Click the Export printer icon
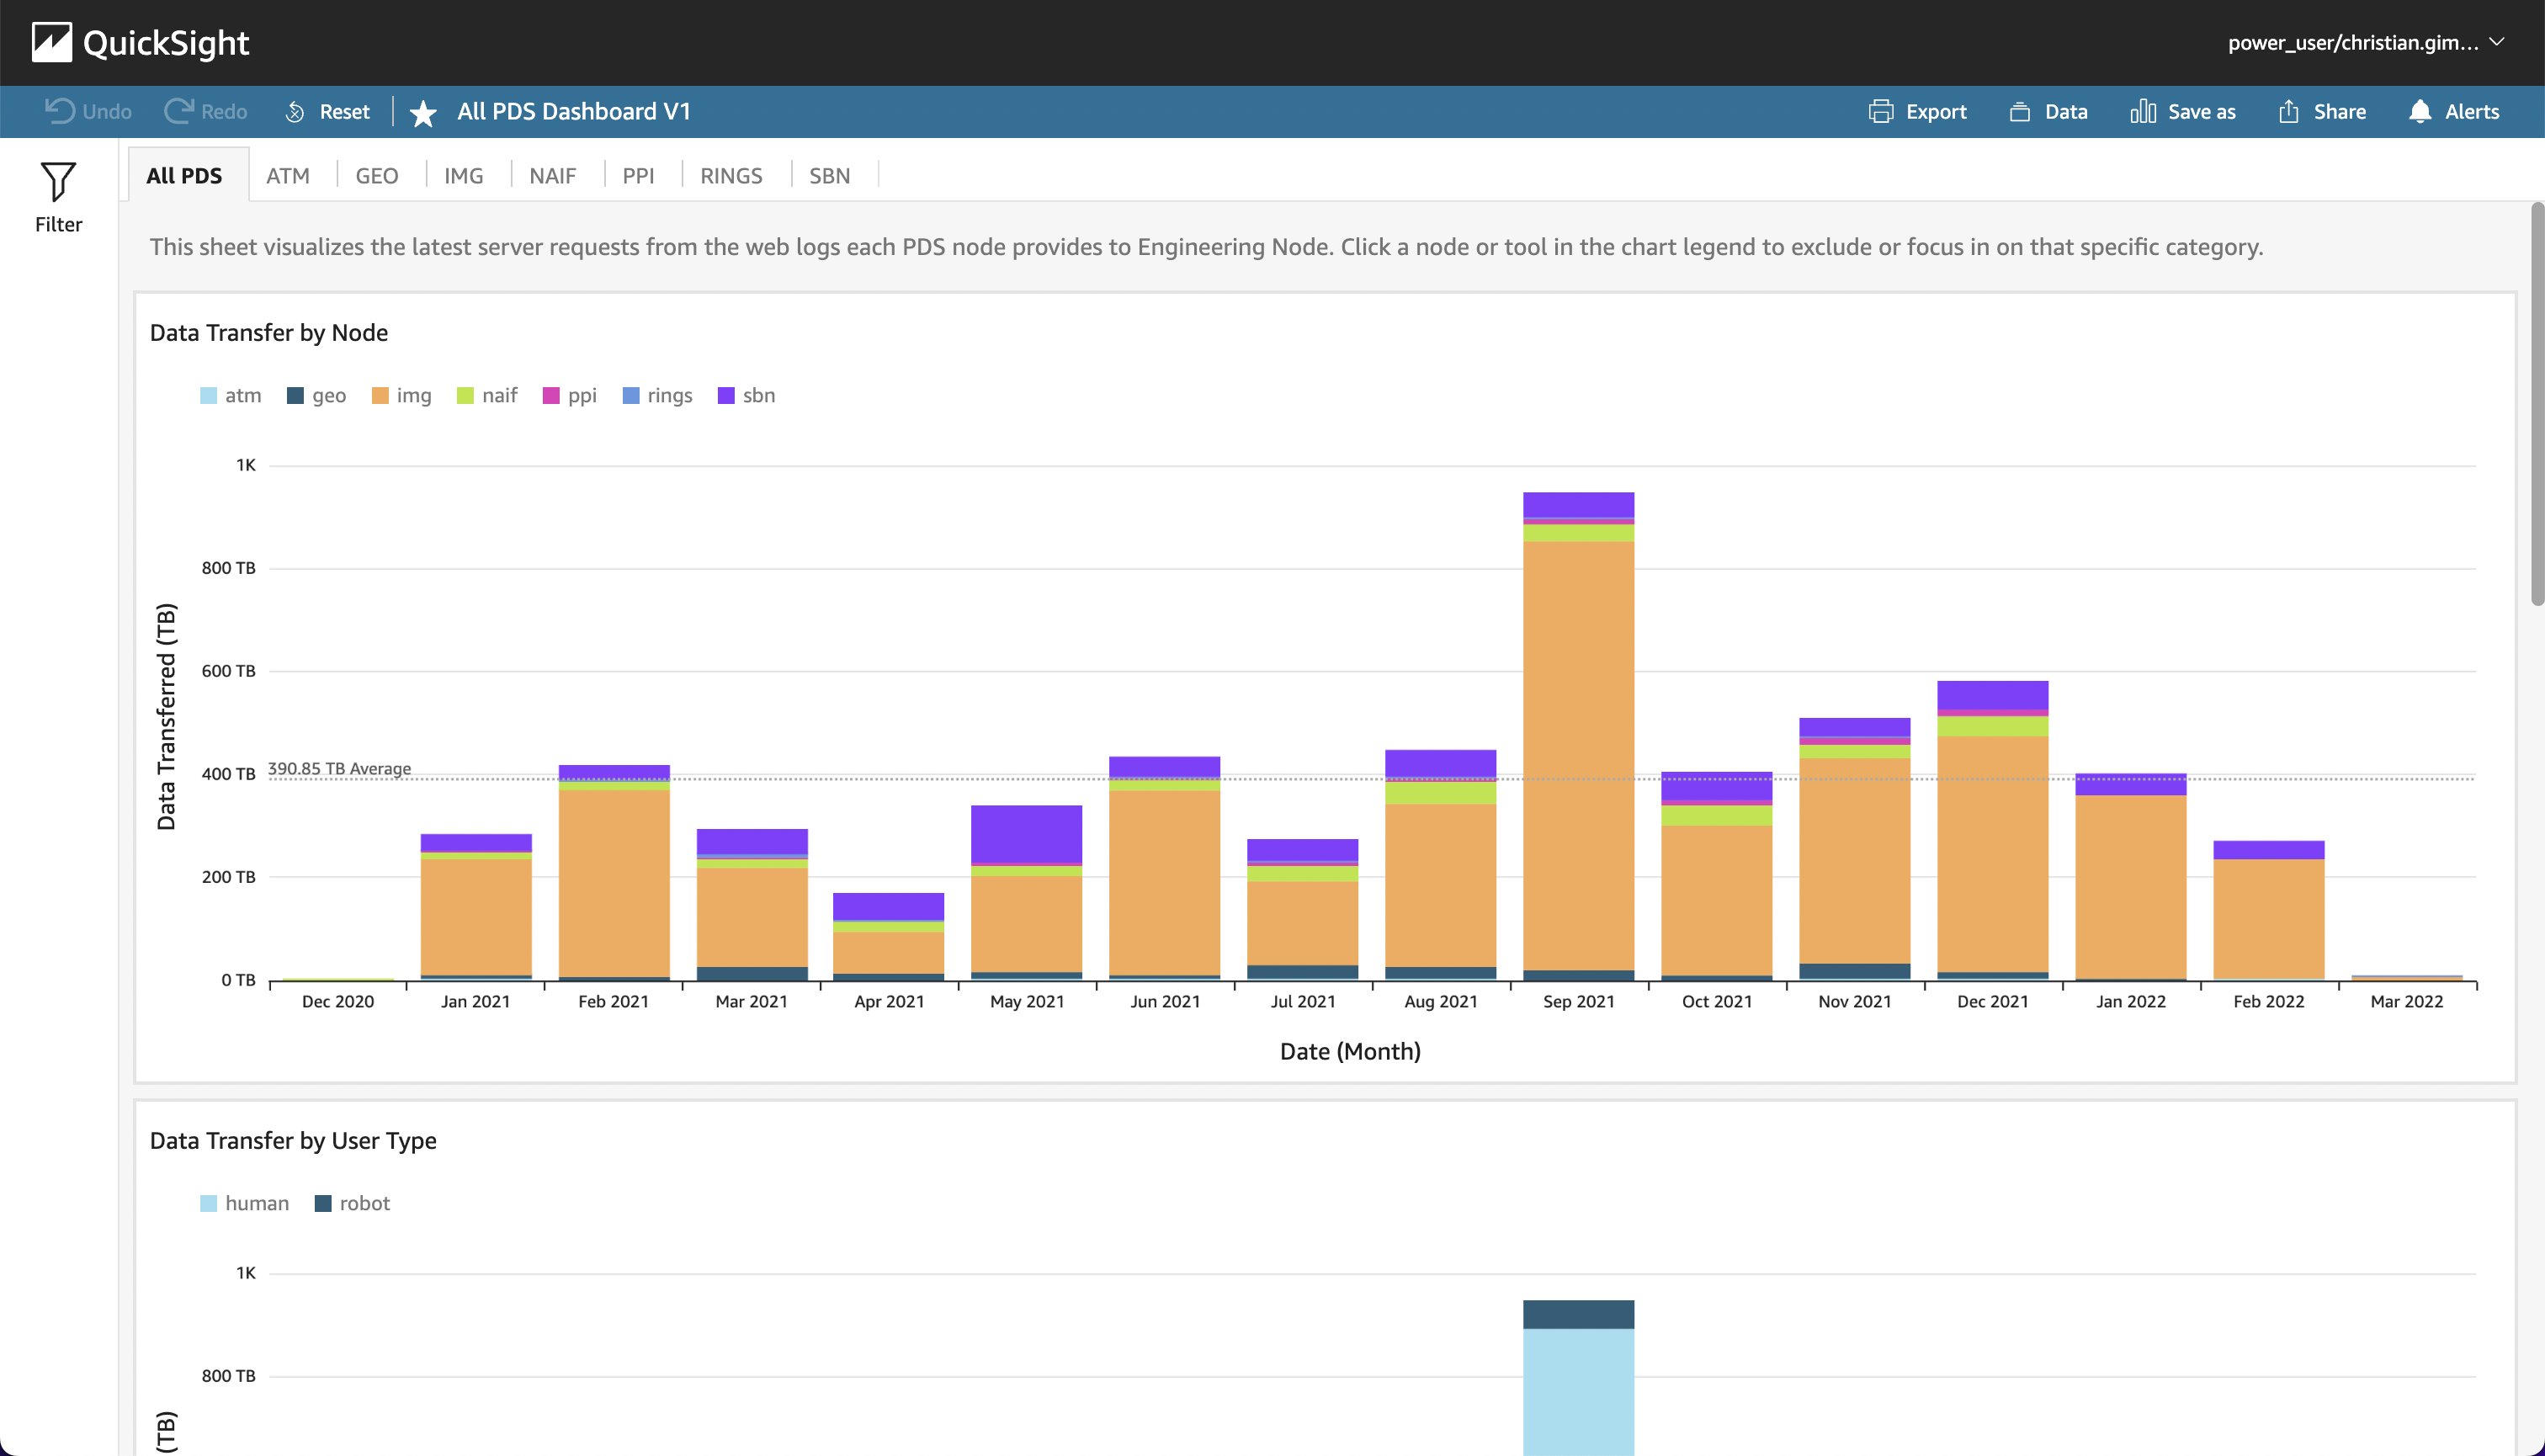The height and width of the screenshot is (1456, 2545). click(x=1881, y=111)
